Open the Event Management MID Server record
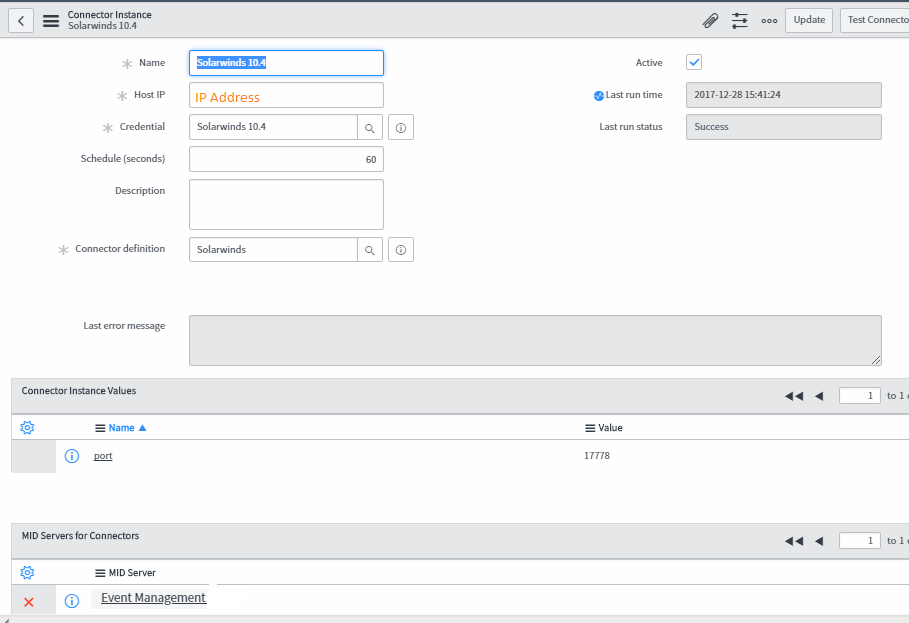Screen dimensions: 909x623 (151, 598)
